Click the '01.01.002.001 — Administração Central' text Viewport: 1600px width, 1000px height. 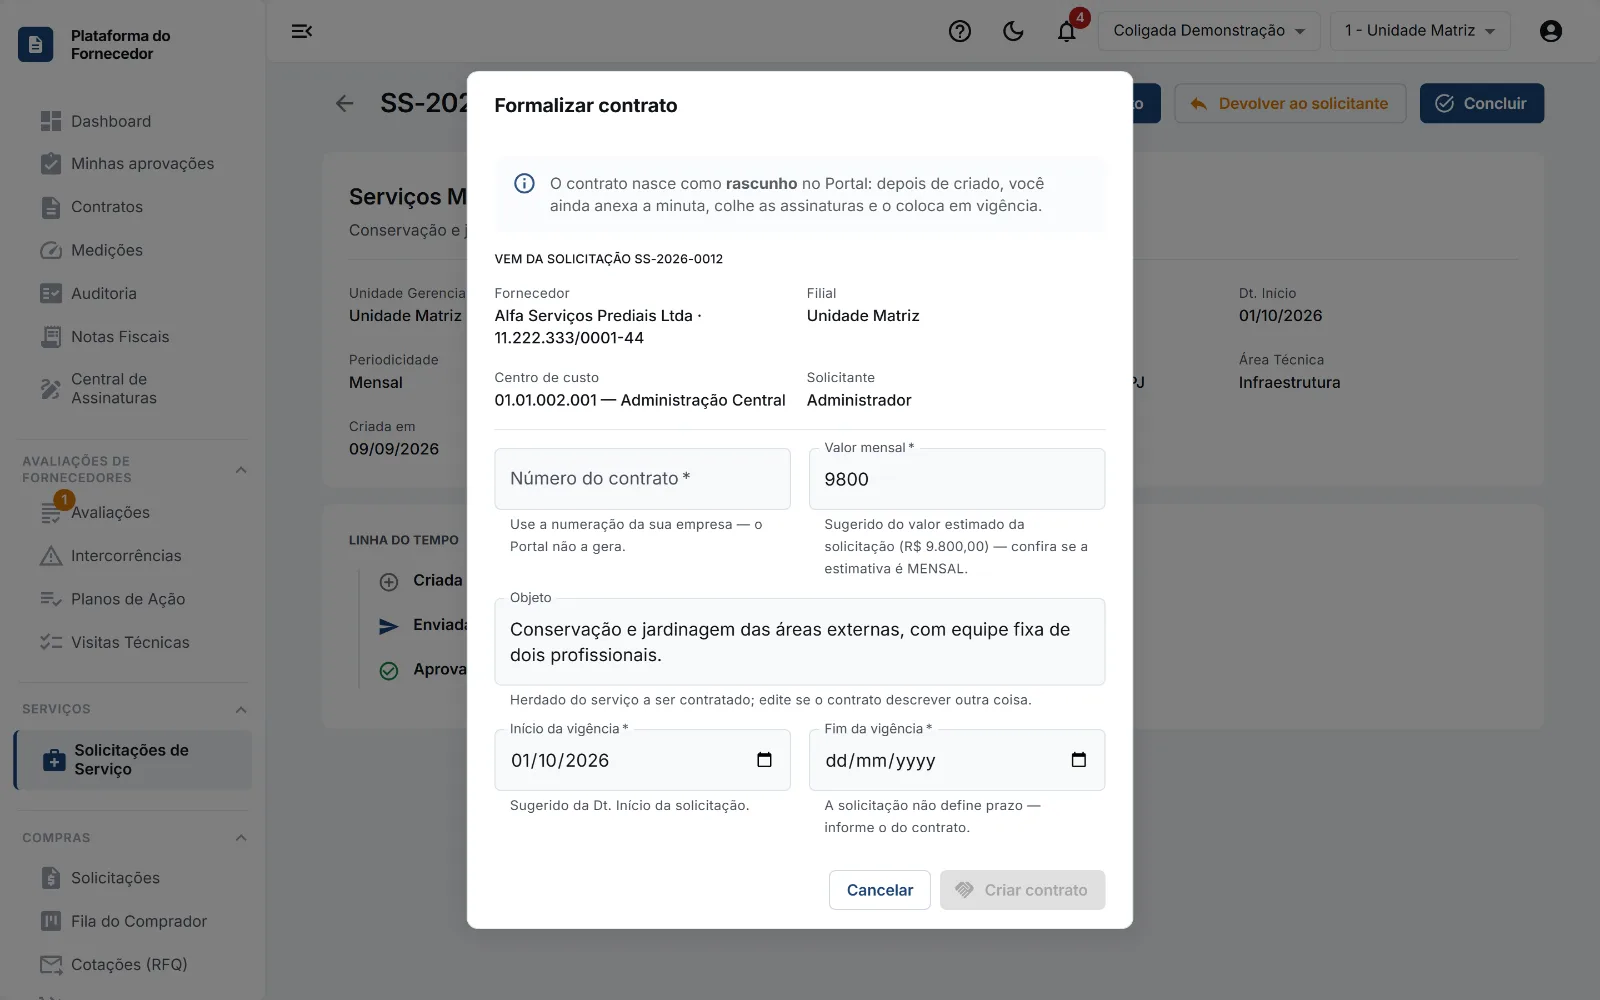coord(640,400)
